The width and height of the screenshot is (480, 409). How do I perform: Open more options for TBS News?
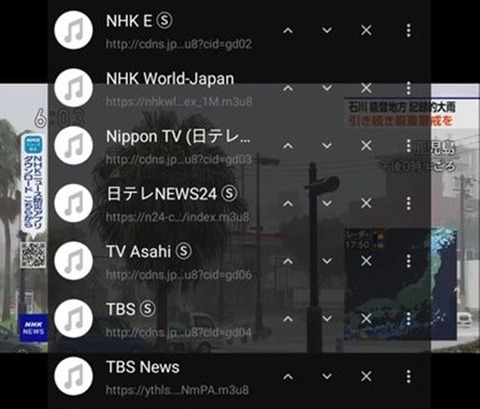408,377
